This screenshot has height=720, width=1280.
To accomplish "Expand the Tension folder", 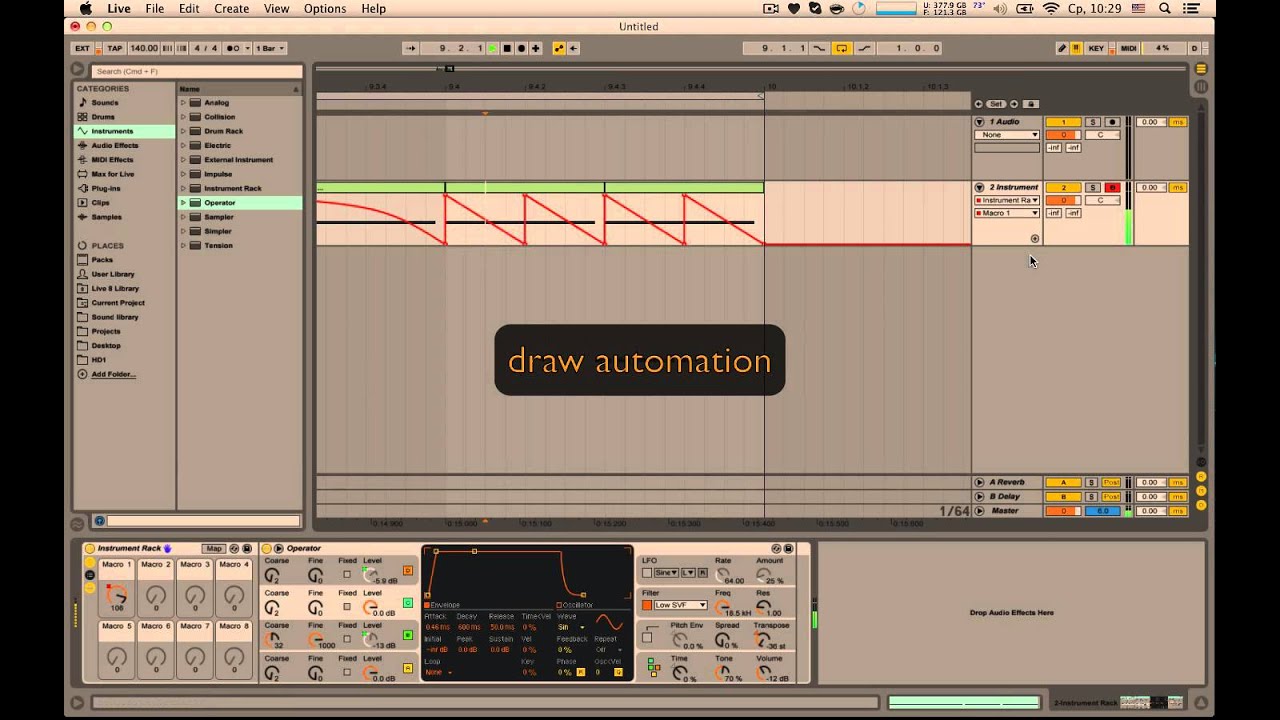I will [x=183, y=246].
